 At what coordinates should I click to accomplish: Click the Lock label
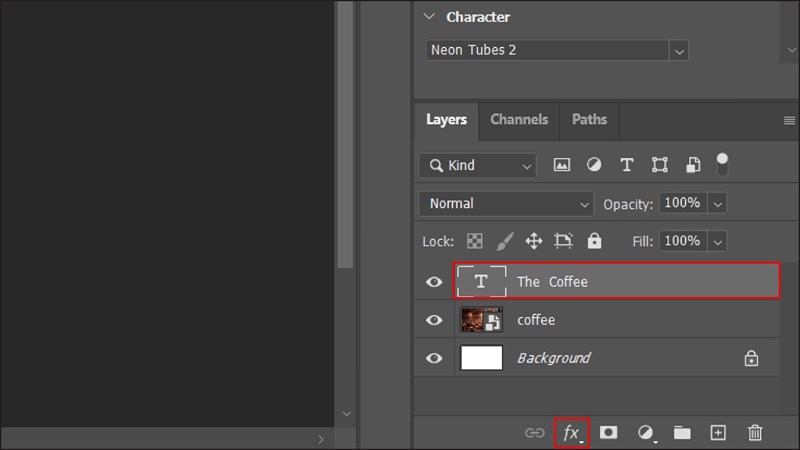(438, 241)
